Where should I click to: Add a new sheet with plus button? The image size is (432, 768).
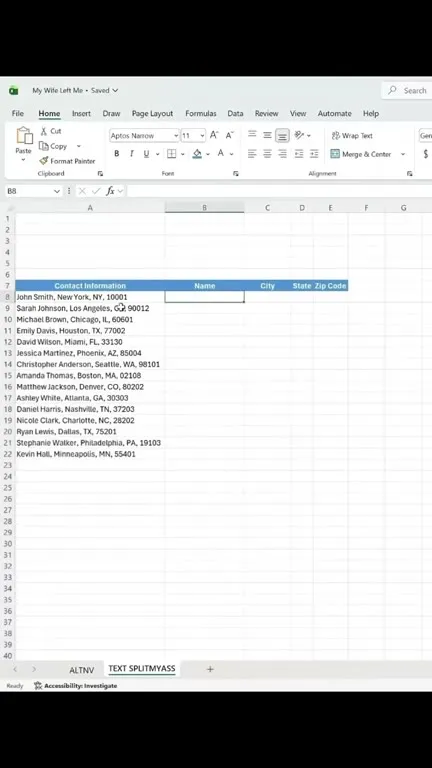(x=210, y=669)
